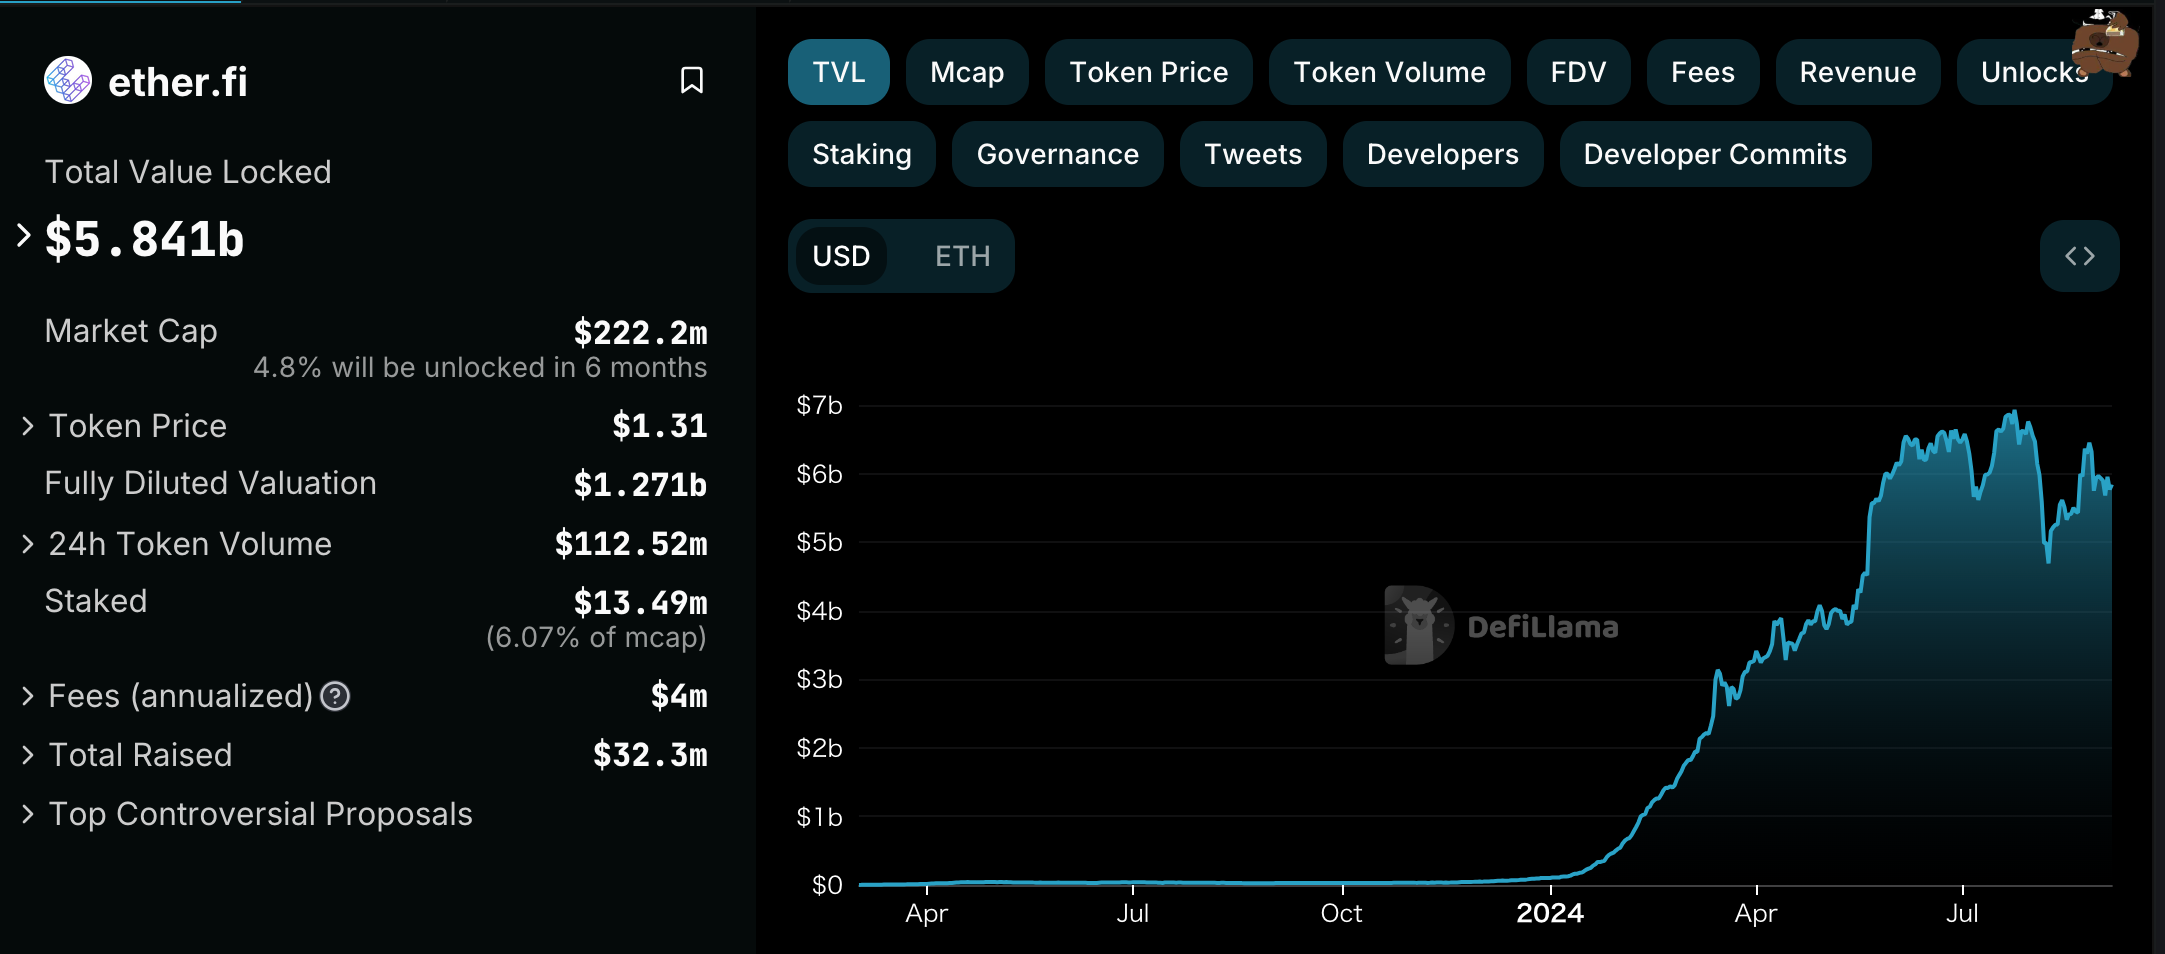
Task: Click the $1.271b Fully Diluted Valuation
Action: tap(640, 485)
